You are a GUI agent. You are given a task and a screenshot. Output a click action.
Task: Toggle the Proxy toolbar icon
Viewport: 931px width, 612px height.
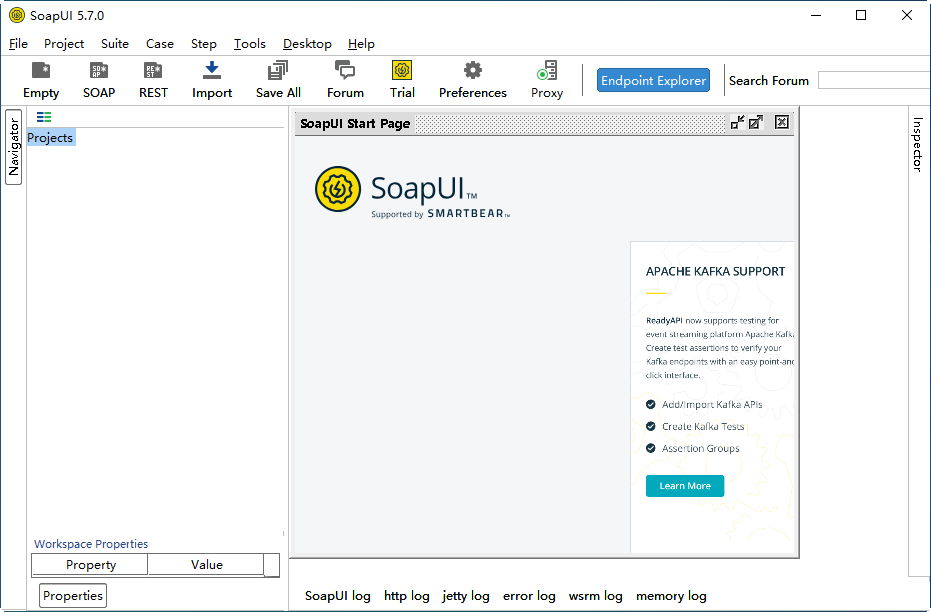point(547,80)
